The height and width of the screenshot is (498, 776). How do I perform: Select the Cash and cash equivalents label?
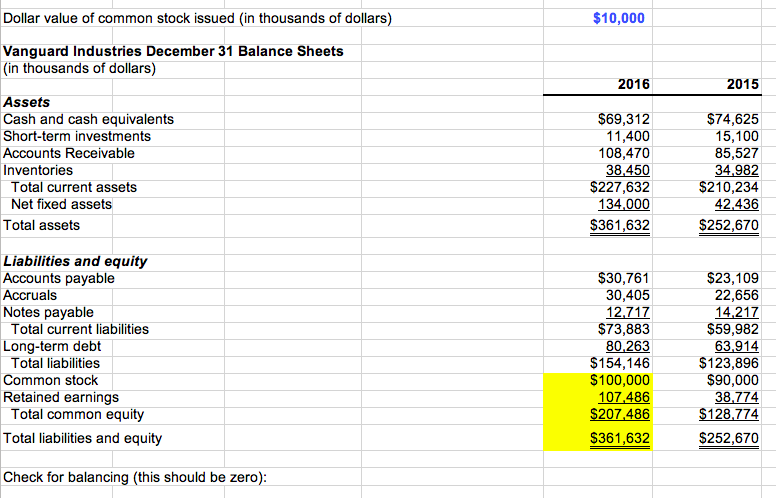(x=89, y=119)
